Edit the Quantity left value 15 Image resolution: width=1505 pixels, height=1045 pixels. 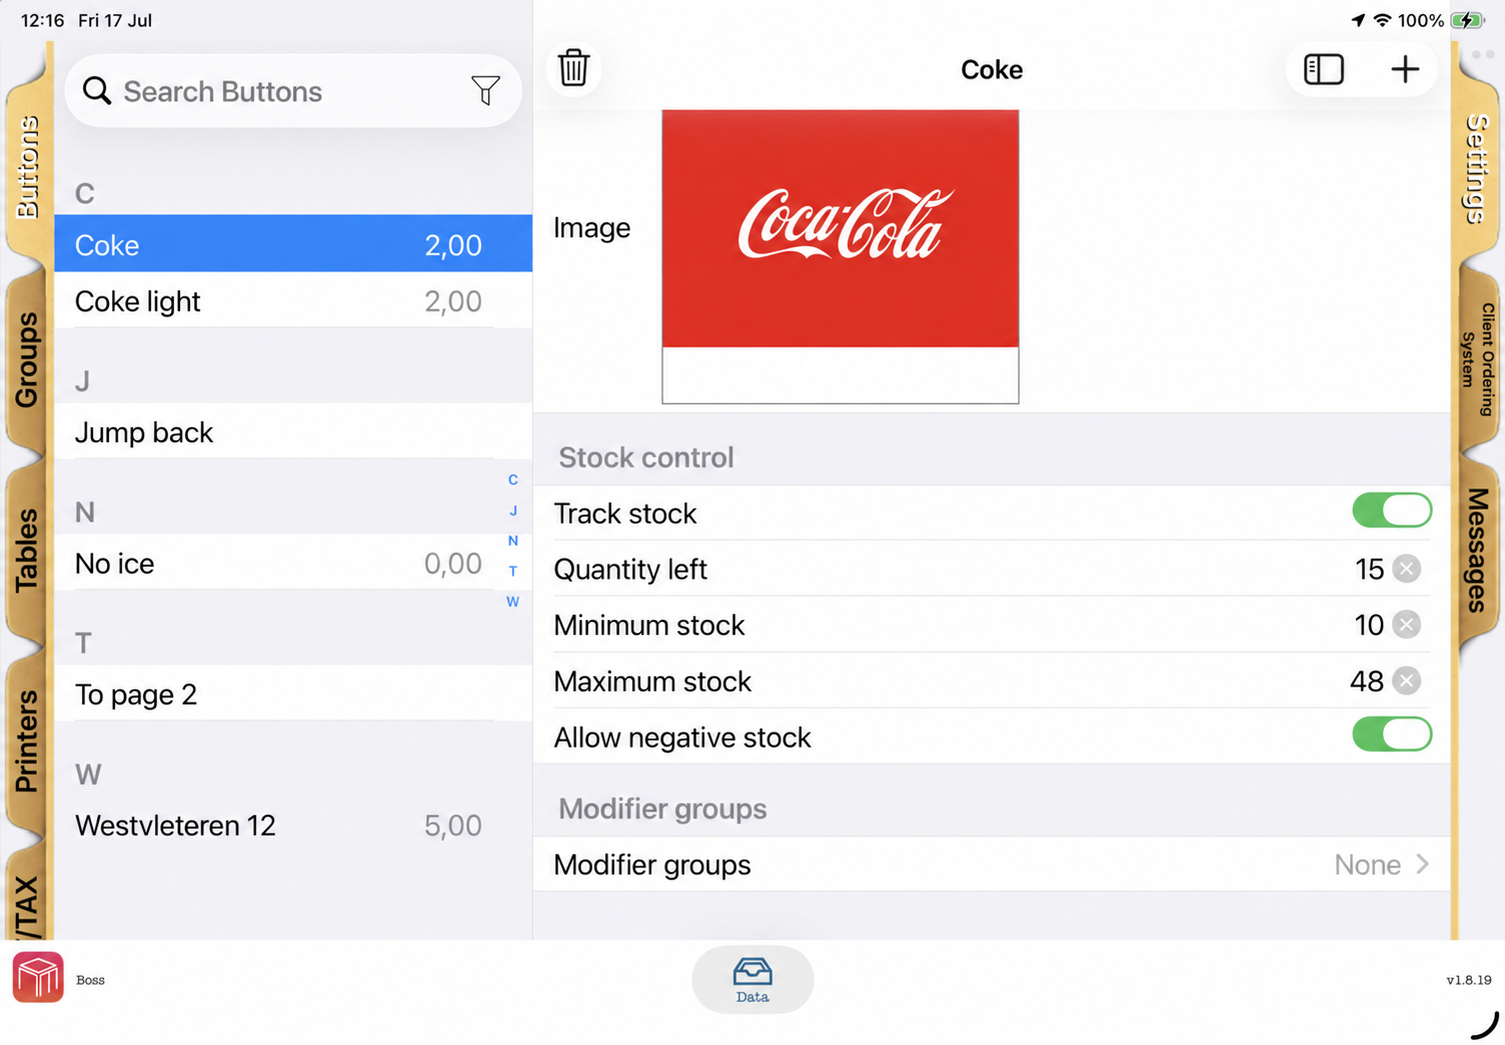tap(1368, 569)
